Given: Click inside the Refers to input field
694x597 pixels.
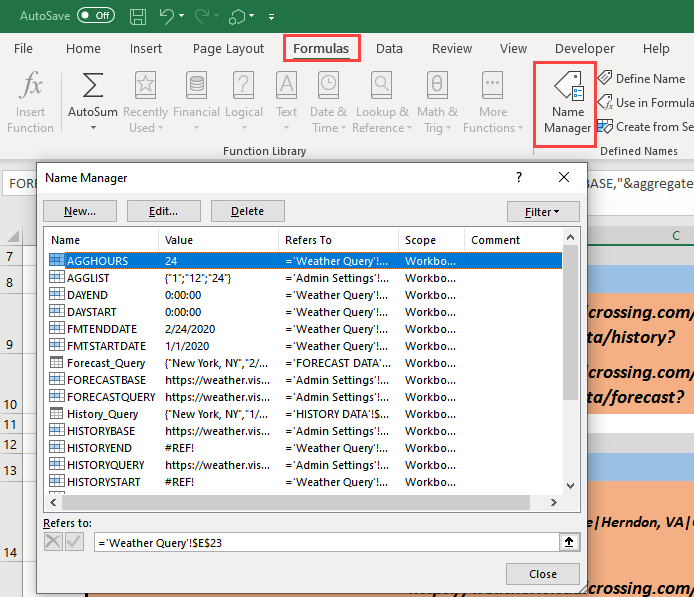Looking at the screenshot, I should pos(320,542).
